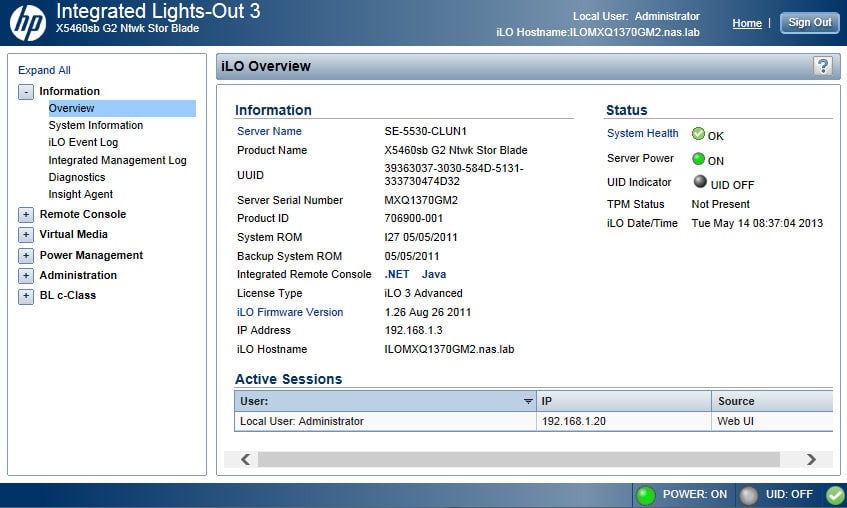Click System ROM value I27 05/05/2011
This screenshot has width=847, height=508.
[421, 237]
